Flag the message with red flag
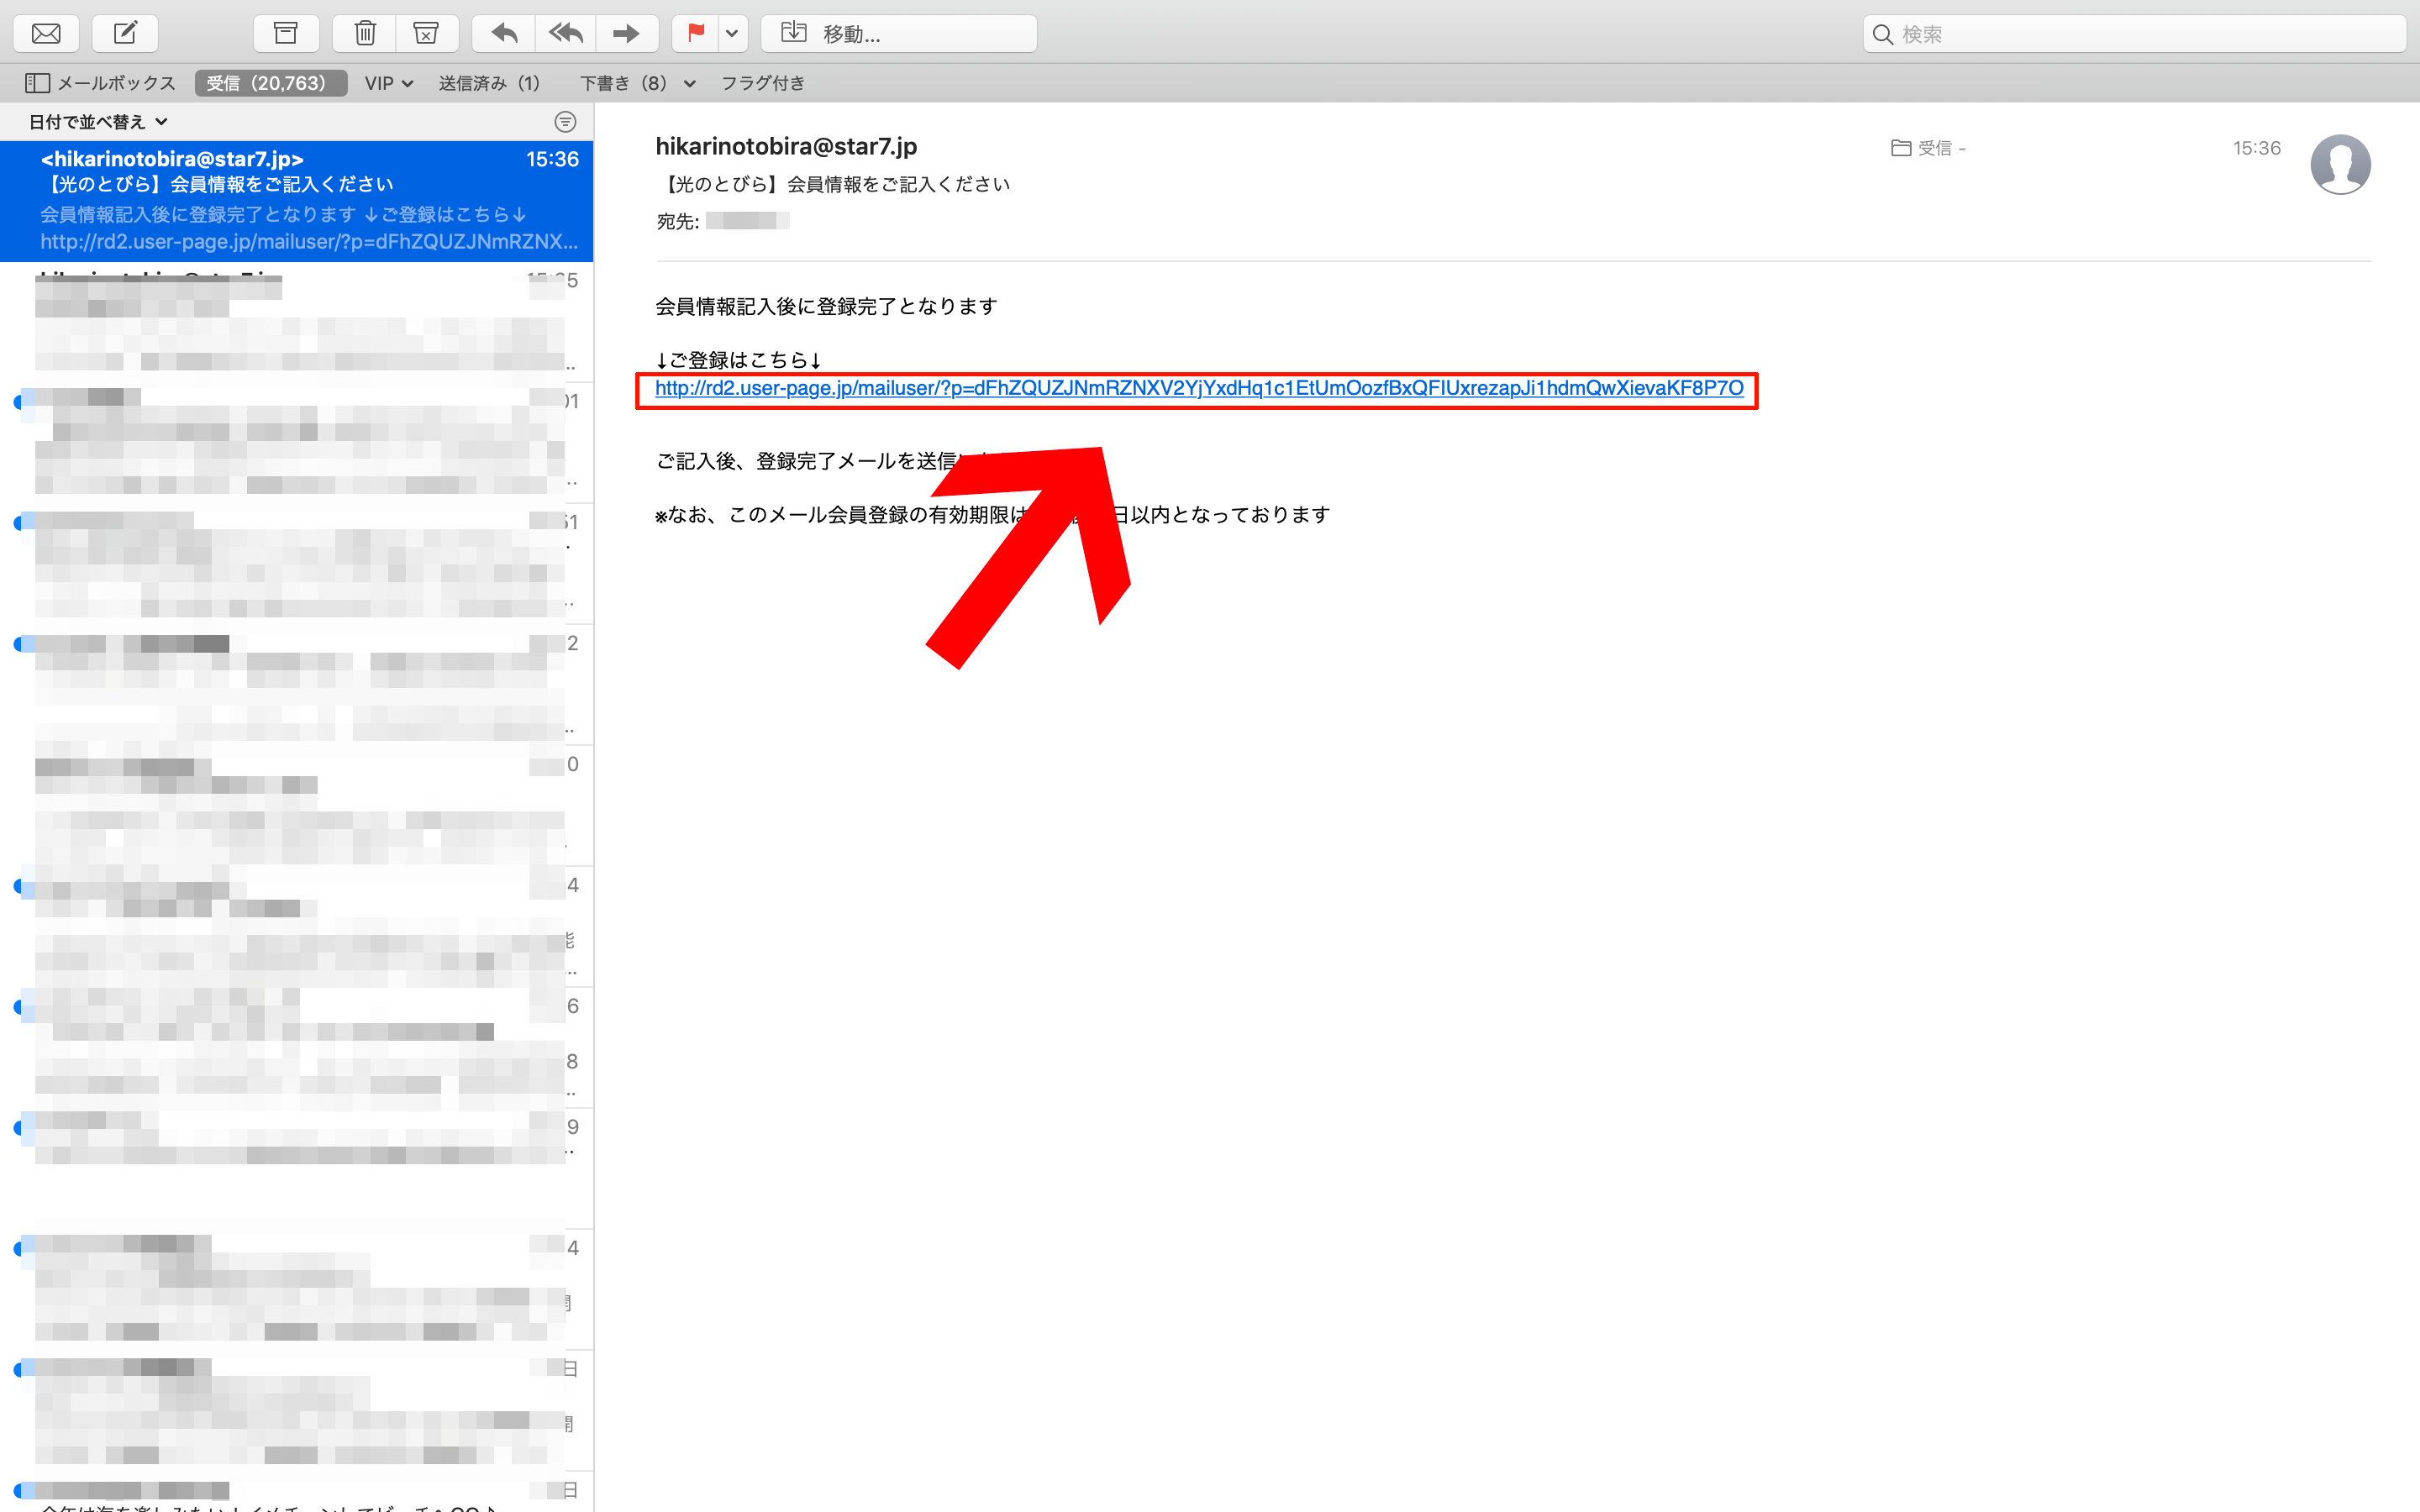The image size is (2420, 1512). click(696, 33)
